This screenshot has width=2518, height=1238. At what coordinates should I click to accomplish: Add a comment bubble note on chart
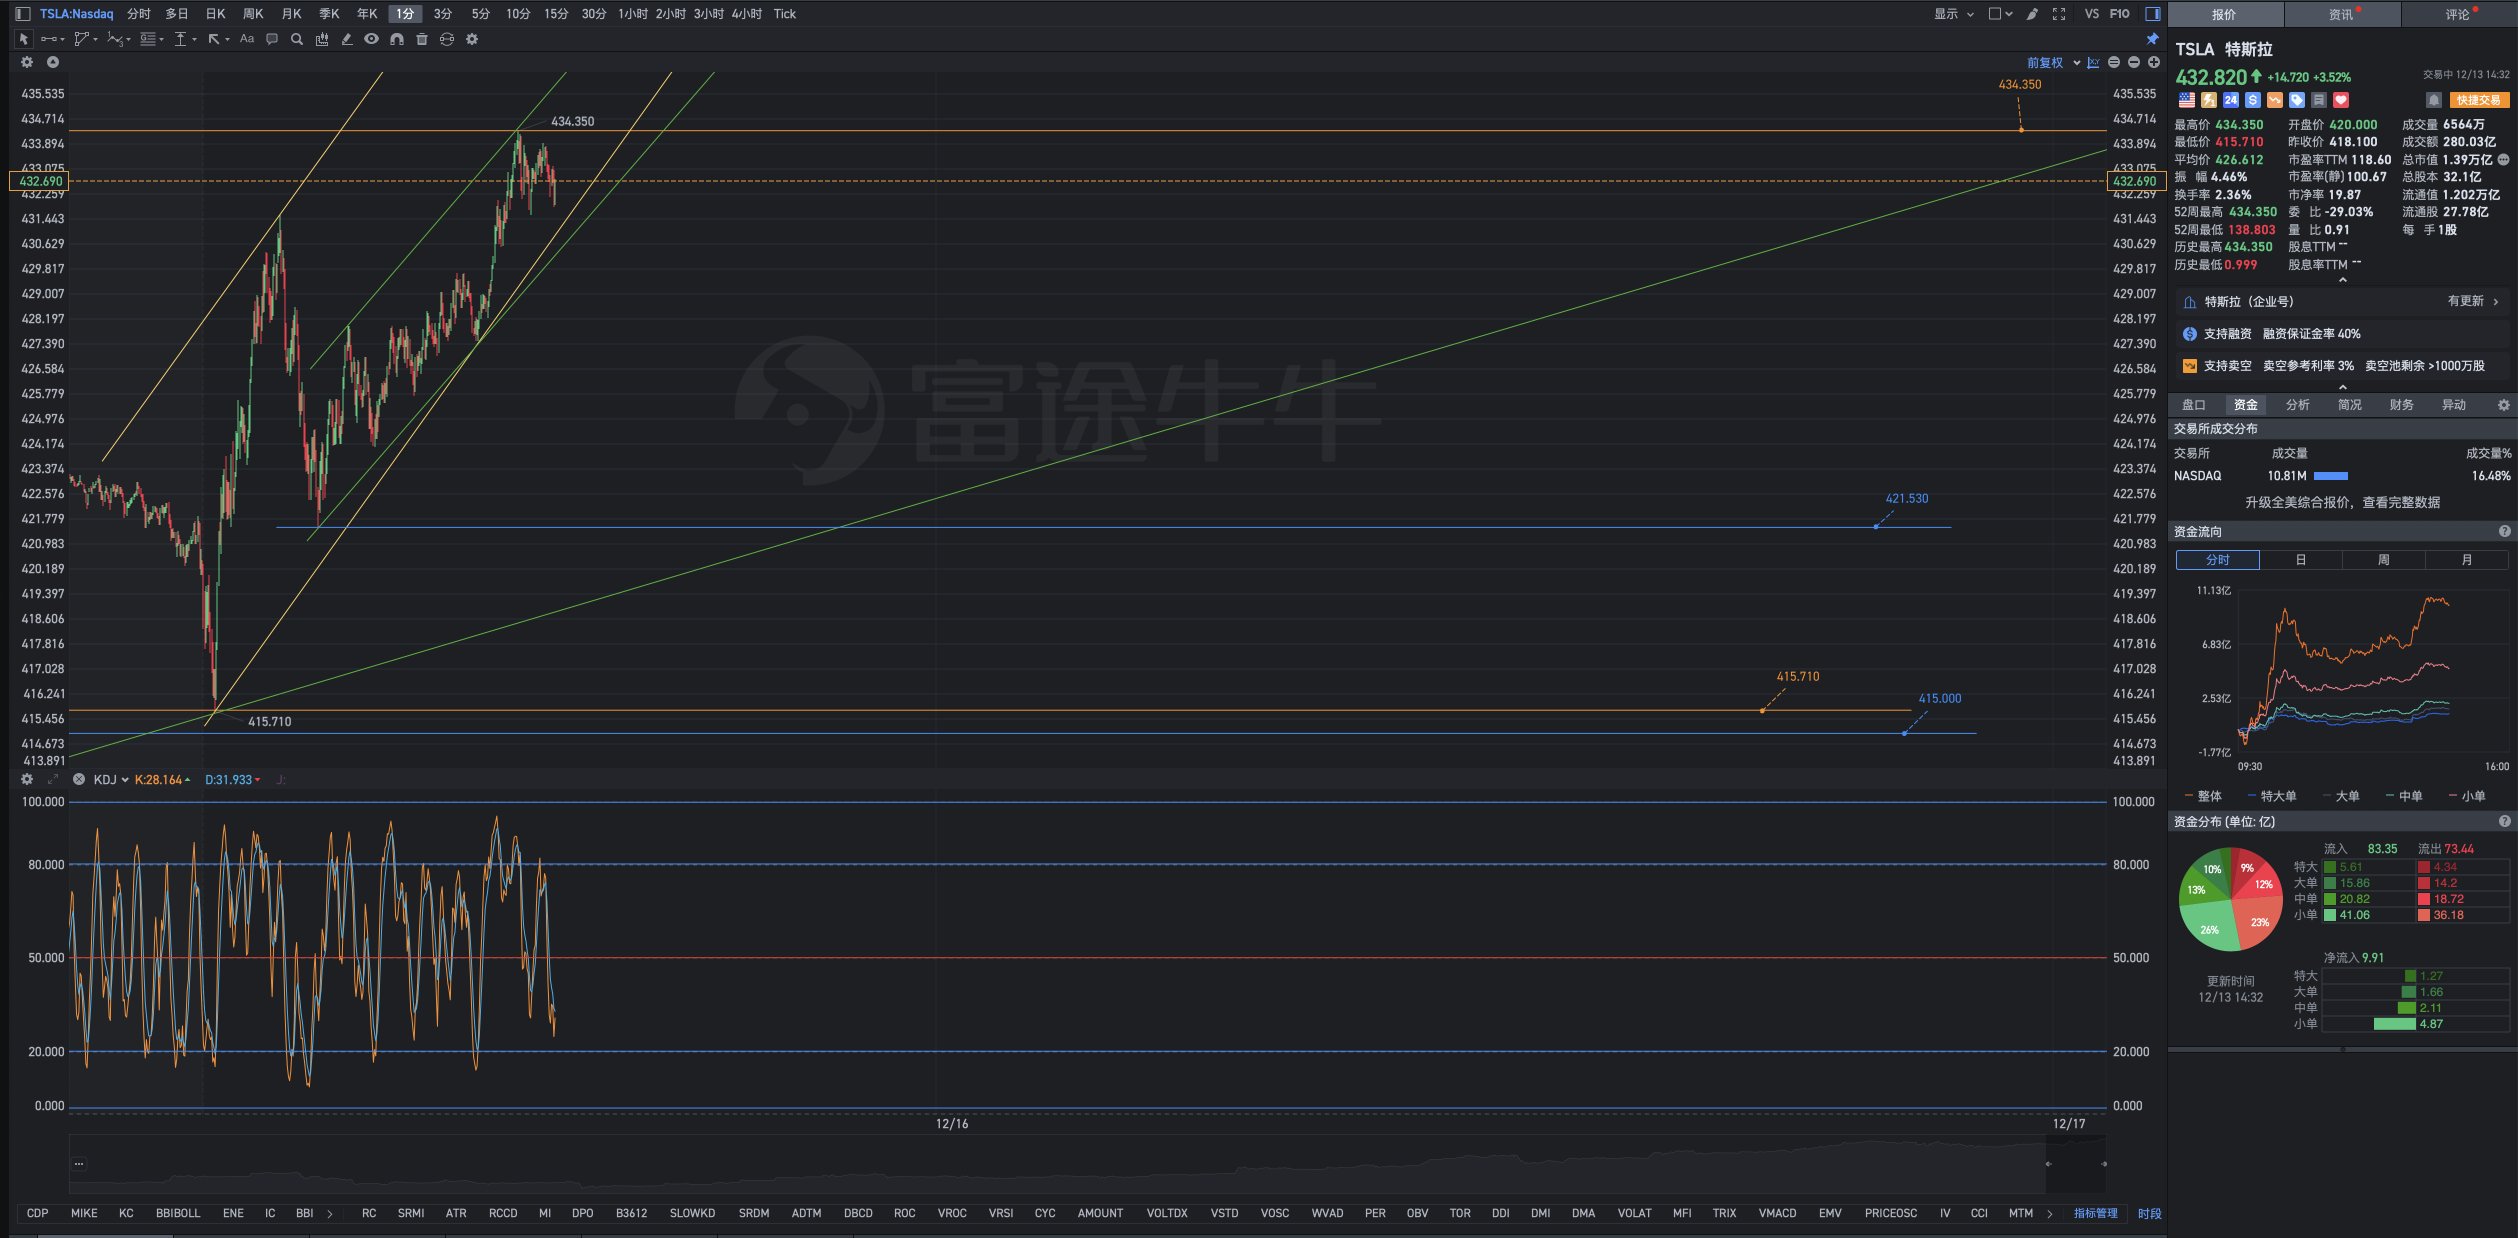tap(272, 39)
